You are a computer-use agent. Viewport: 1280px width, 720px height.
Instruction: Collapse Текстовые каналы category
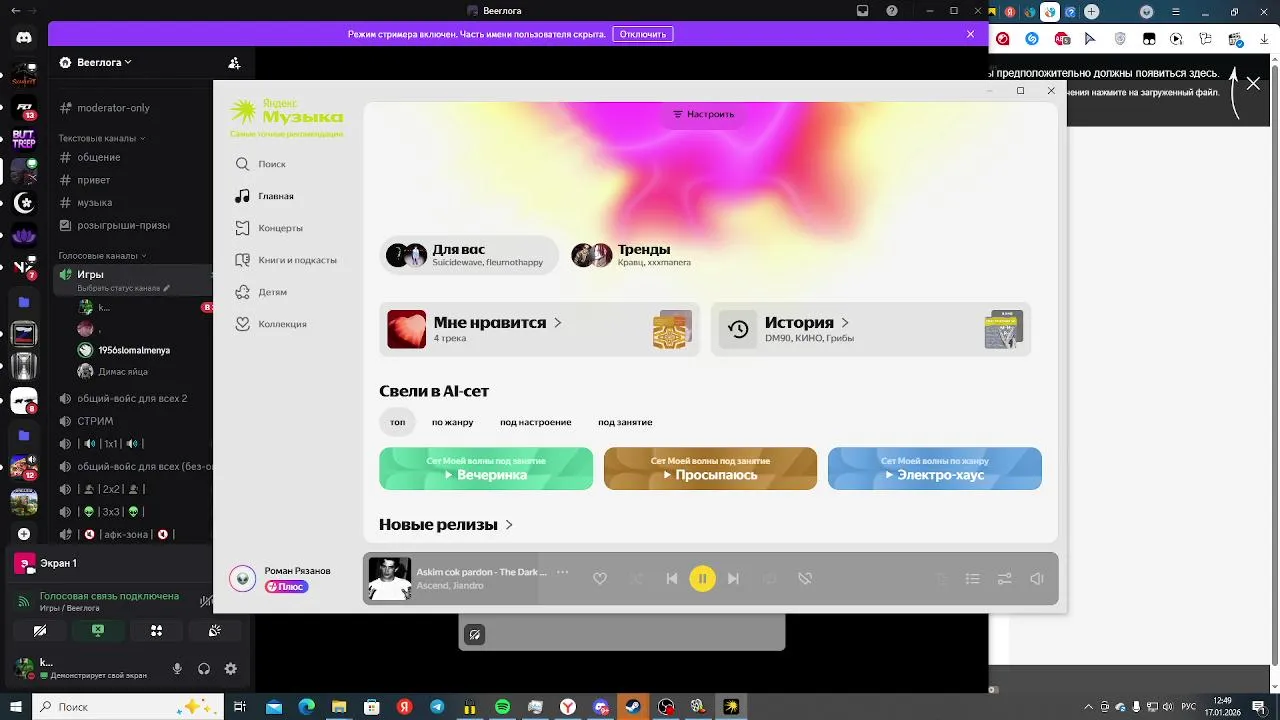pos(101,138)
